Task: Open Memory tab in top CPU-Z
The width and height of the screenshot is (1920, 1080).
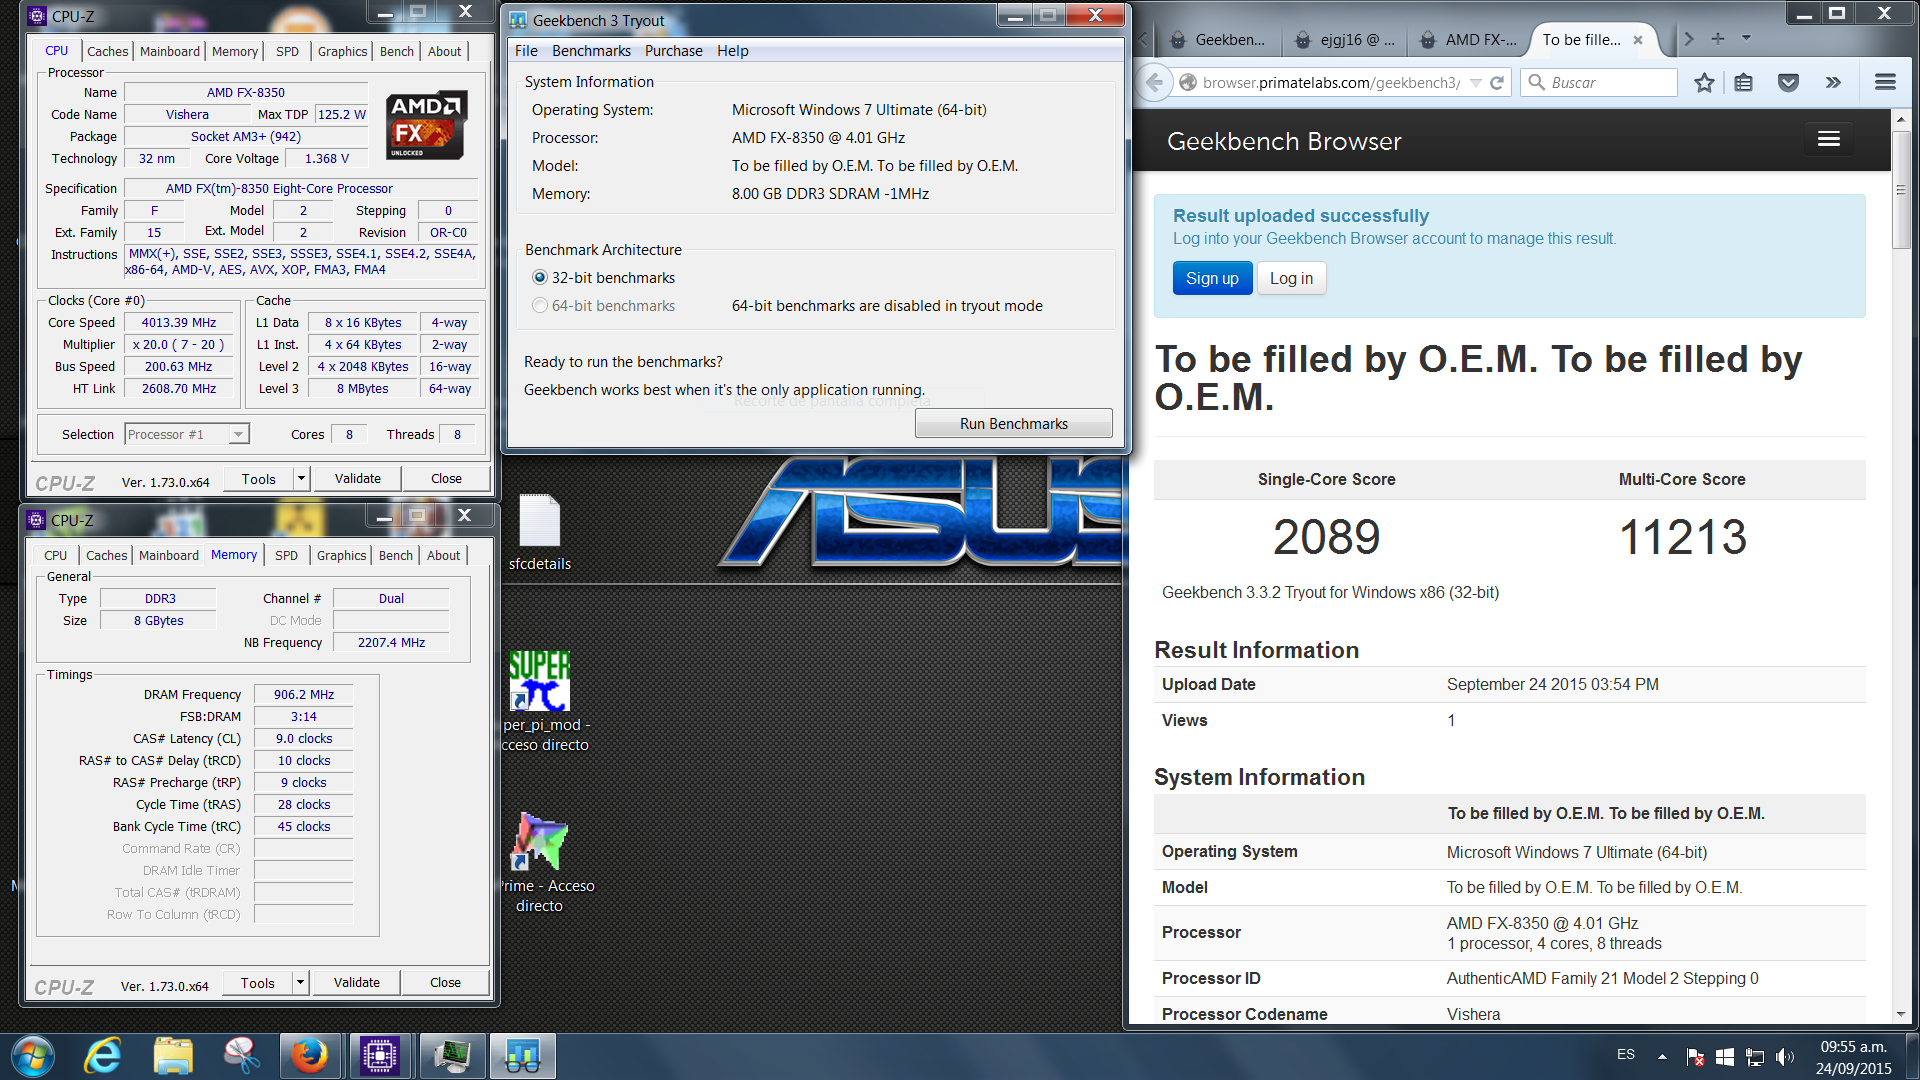Action: click(x=234, y=51)
